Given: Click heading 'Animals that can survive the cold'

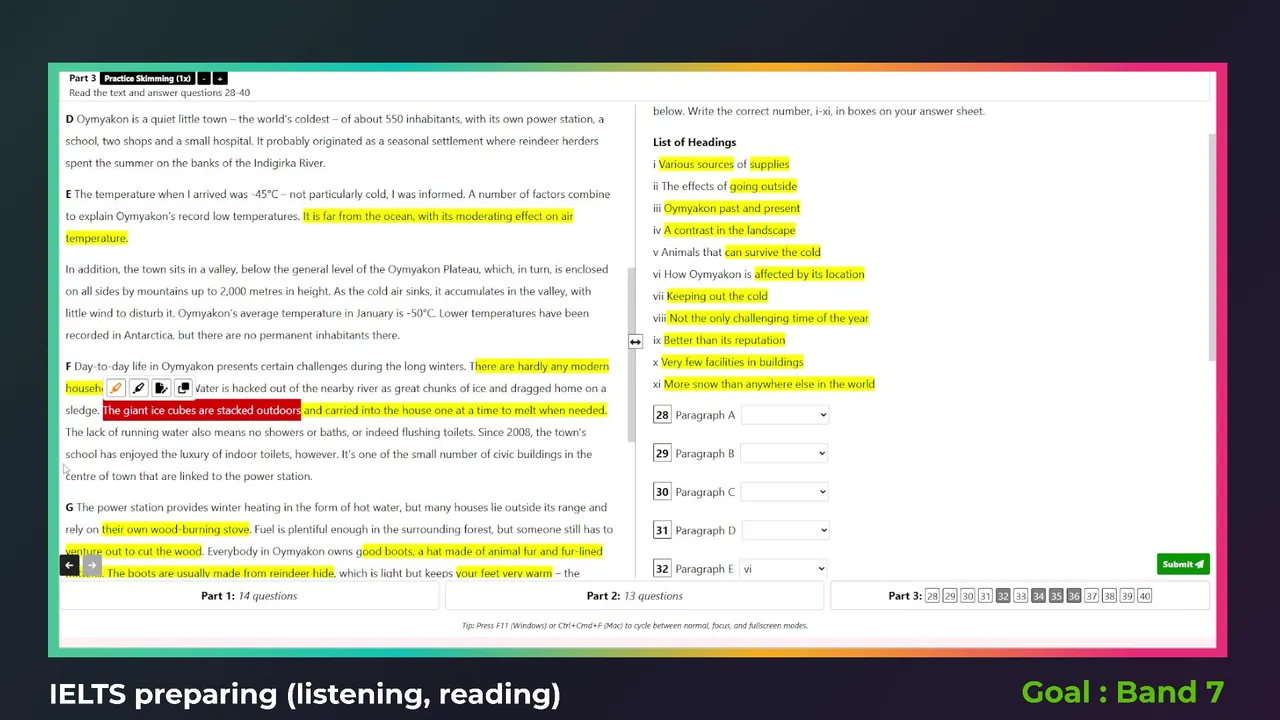Looking at the screenshot, I should (737, 252).
